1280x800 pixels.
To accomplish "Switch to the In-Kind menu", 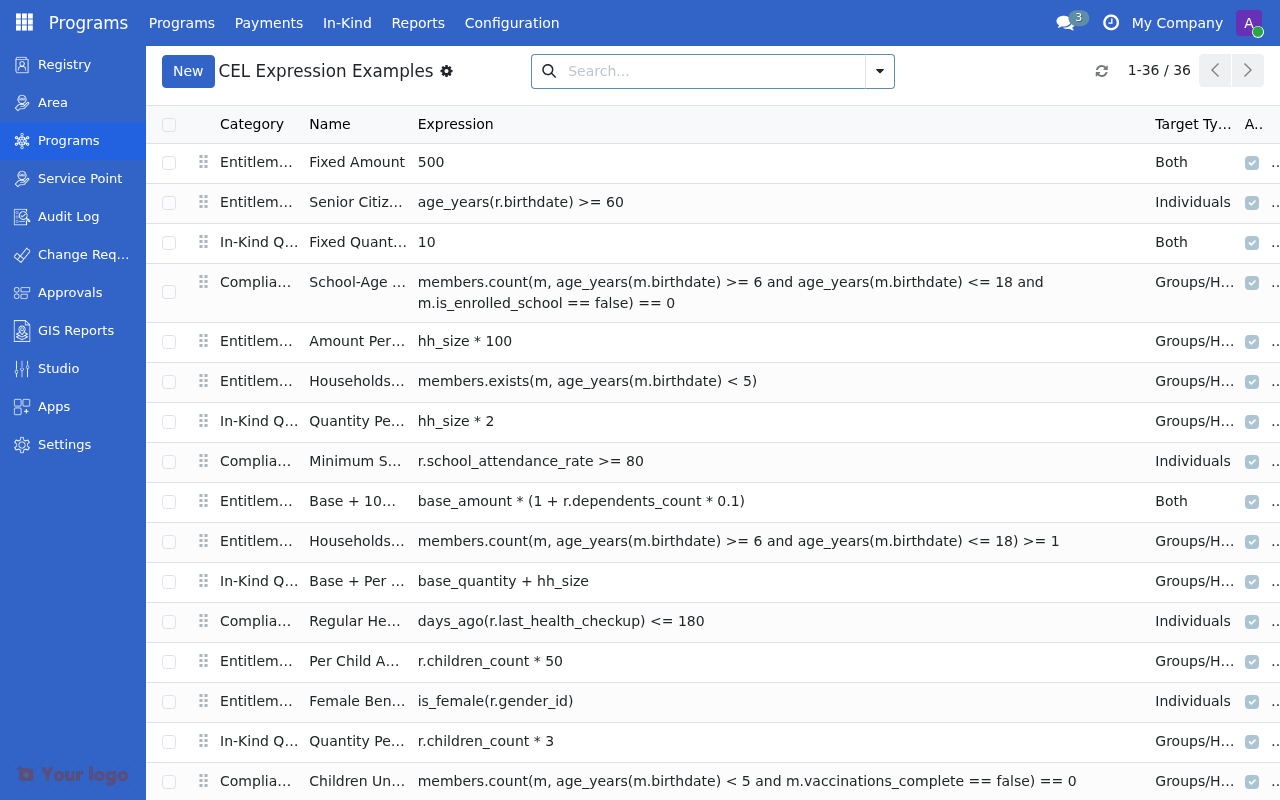I will tap(347, 22).
